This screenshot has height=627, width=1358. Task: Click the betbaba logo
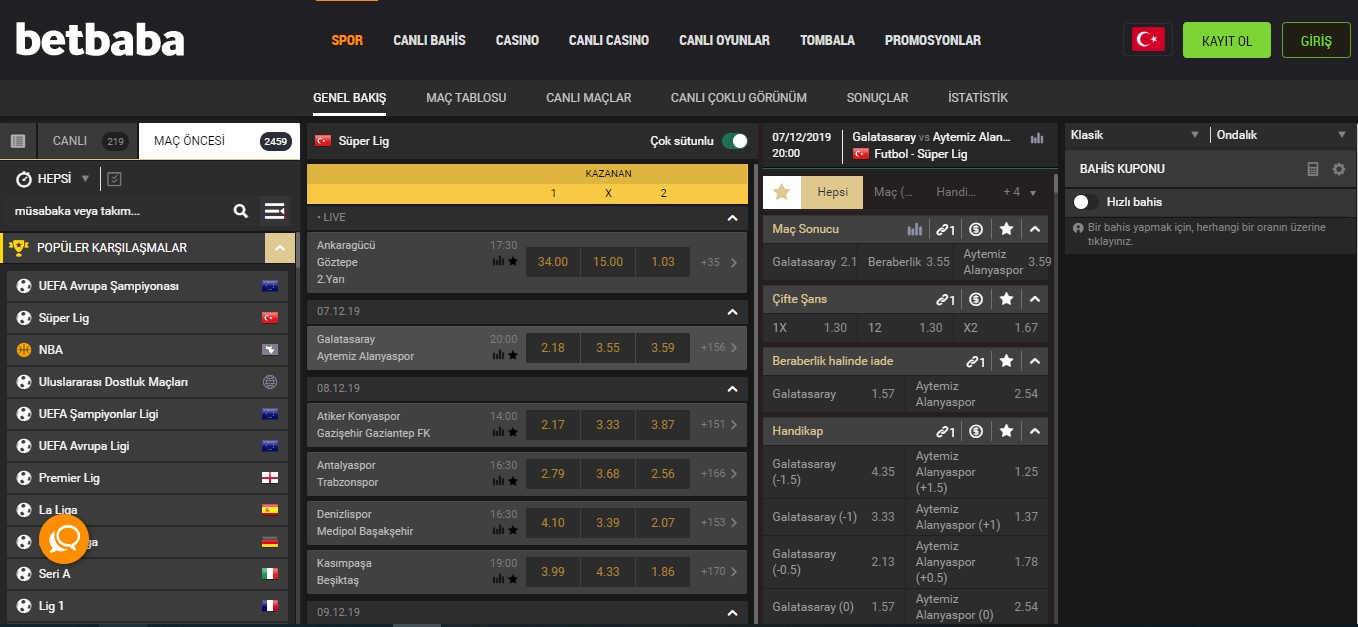(100, 40)
